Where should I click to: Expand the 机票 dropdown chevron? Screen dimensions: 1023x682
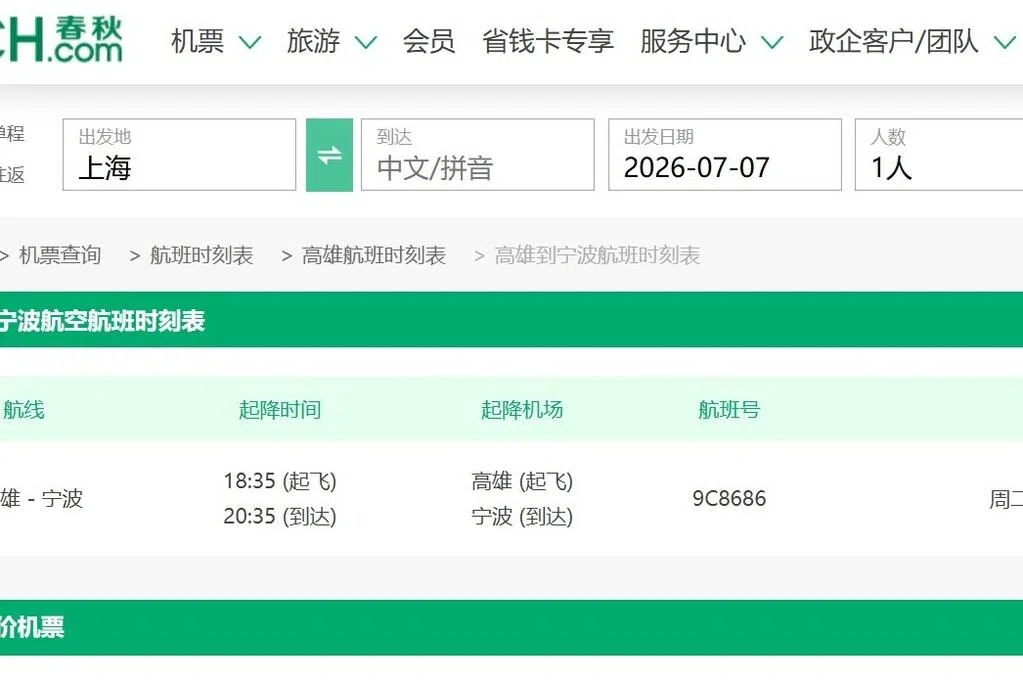(250, 43)
